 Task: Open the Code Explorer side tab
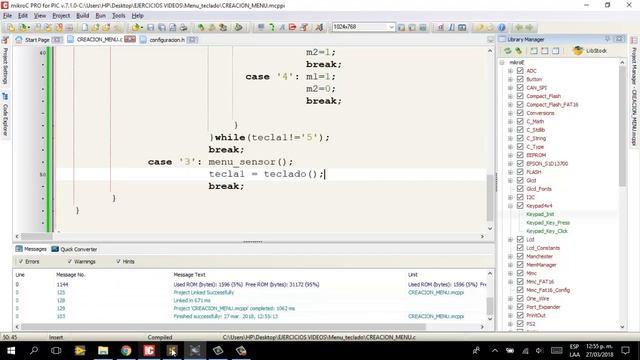click(5, 116)
